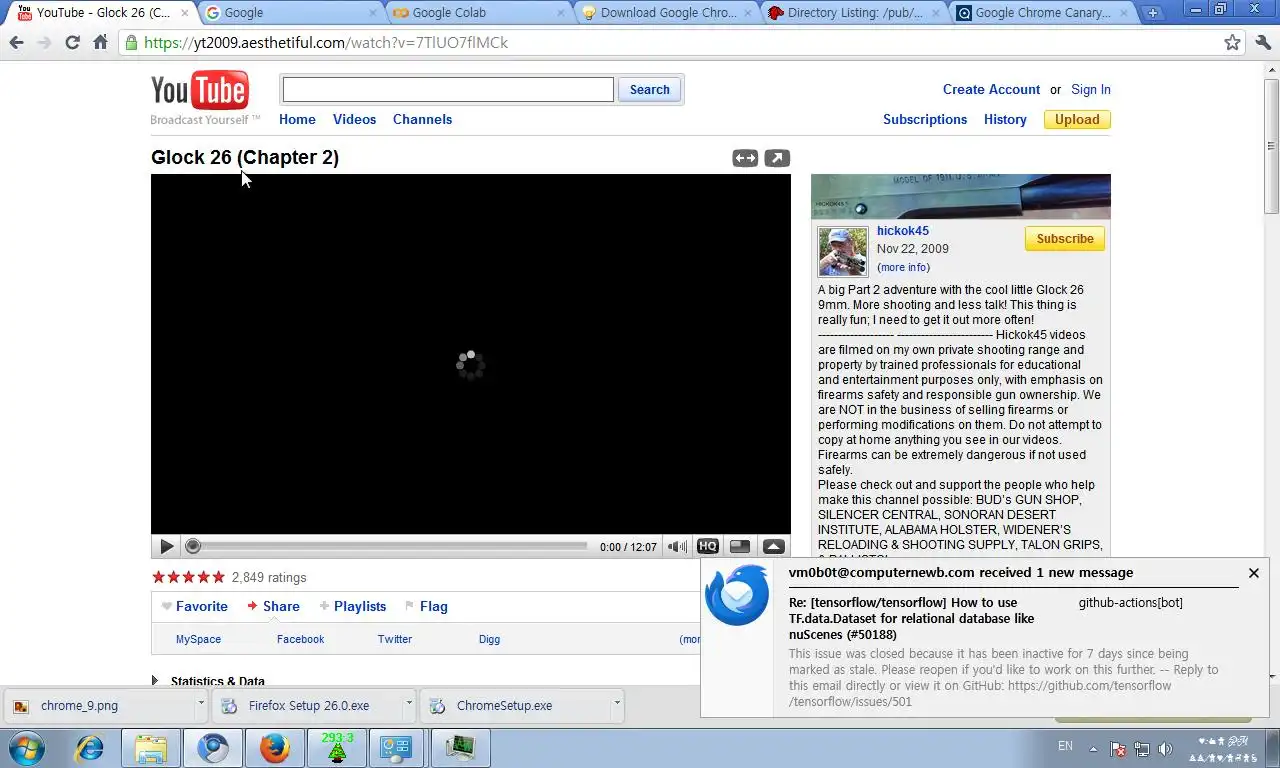Click the Sign In link

(1090, 89)
